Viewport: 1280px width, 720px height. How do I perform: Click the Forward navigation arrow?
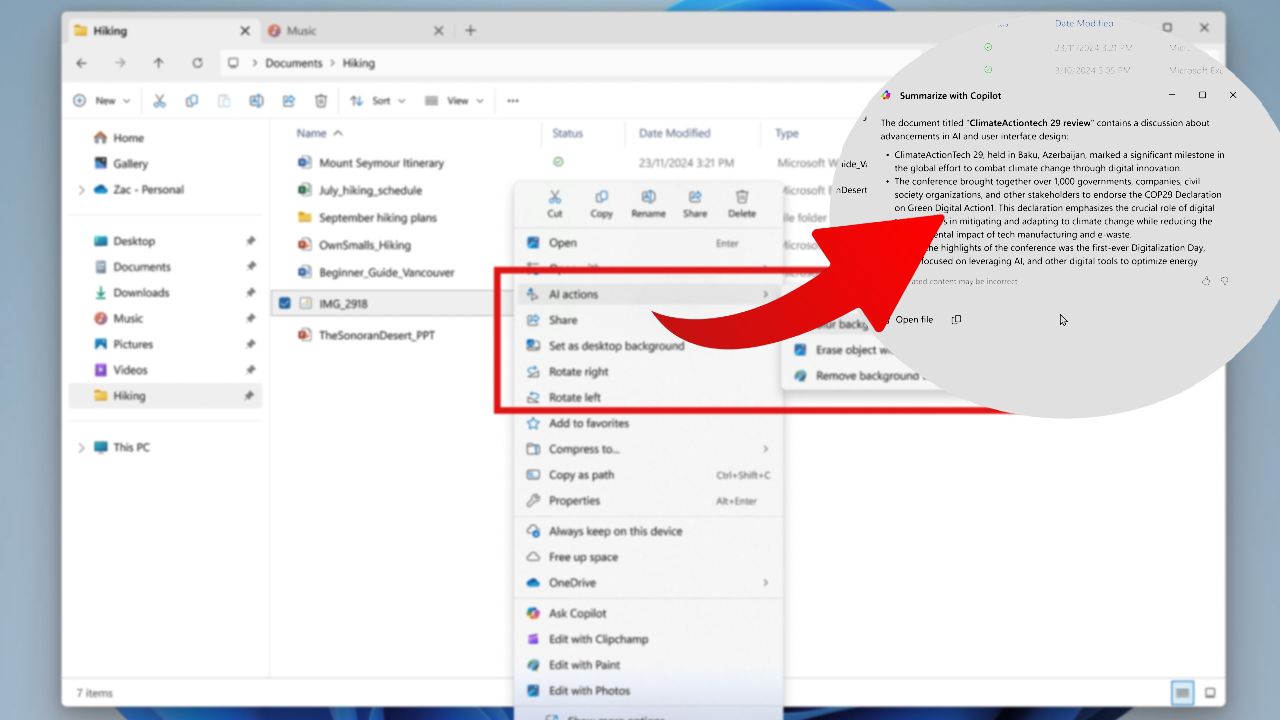tap(120, 63)
